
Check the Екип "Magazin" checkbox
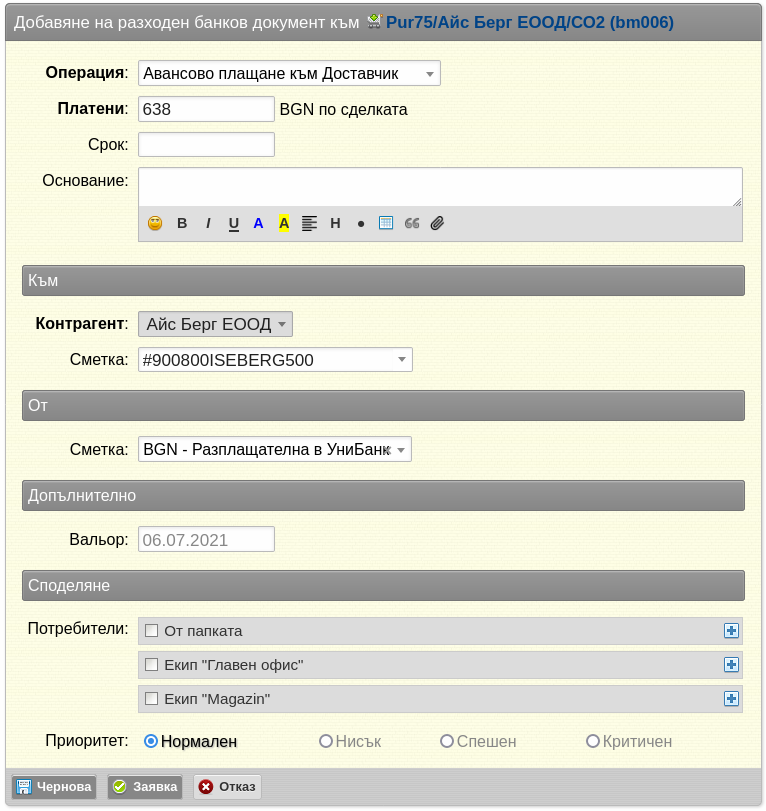(x=152, y=699)
